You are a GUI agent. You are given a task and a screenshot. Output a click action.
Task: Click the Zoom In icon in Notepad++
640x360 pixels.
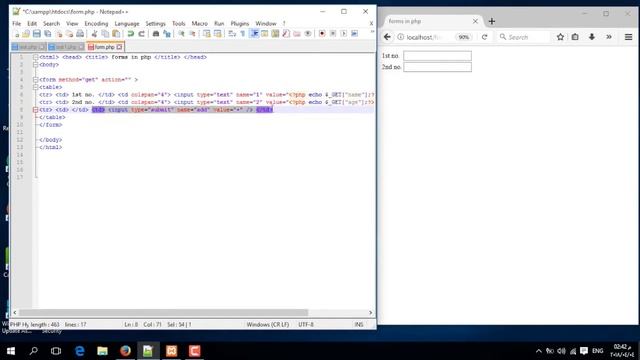[181, 34]
